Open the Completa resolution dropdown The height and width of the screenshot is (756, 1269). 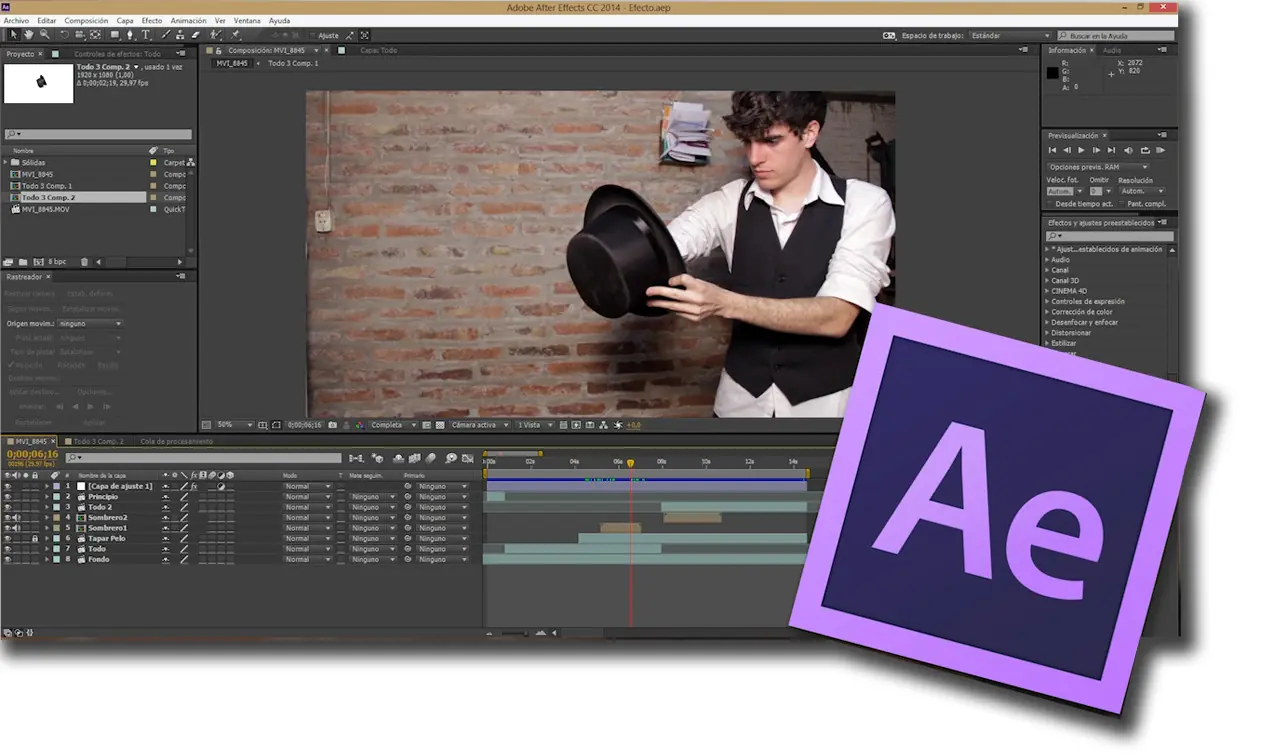[x=391, y=425]
